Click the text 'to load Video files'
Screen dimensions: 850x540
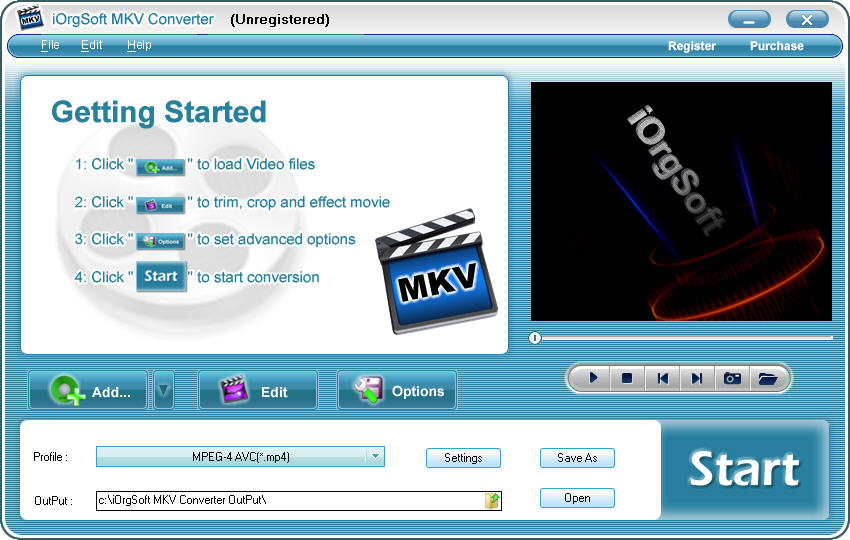pos(256,164)
